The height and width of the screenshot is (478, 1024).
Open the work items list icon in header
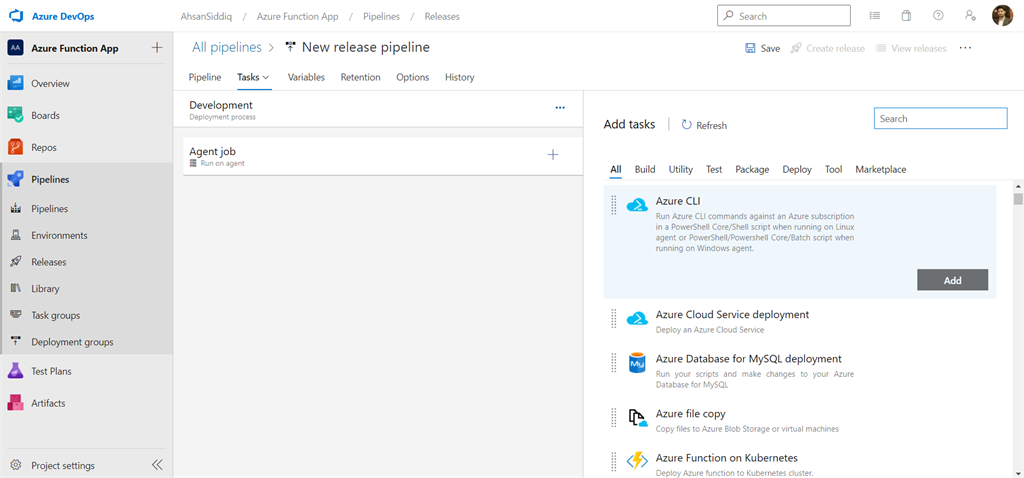[875, 16]
